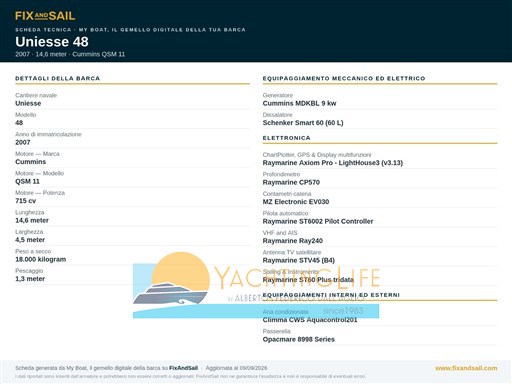Click the Contametri catena label
This screenshot has height=384, width=512.
tap(287, 194)
